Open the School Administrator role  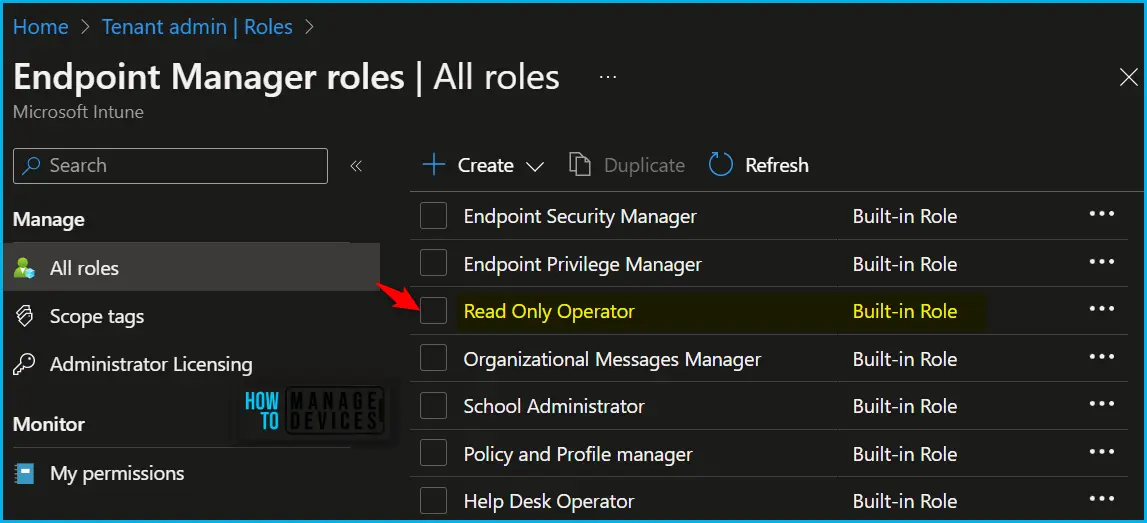[x=554, y=406]
